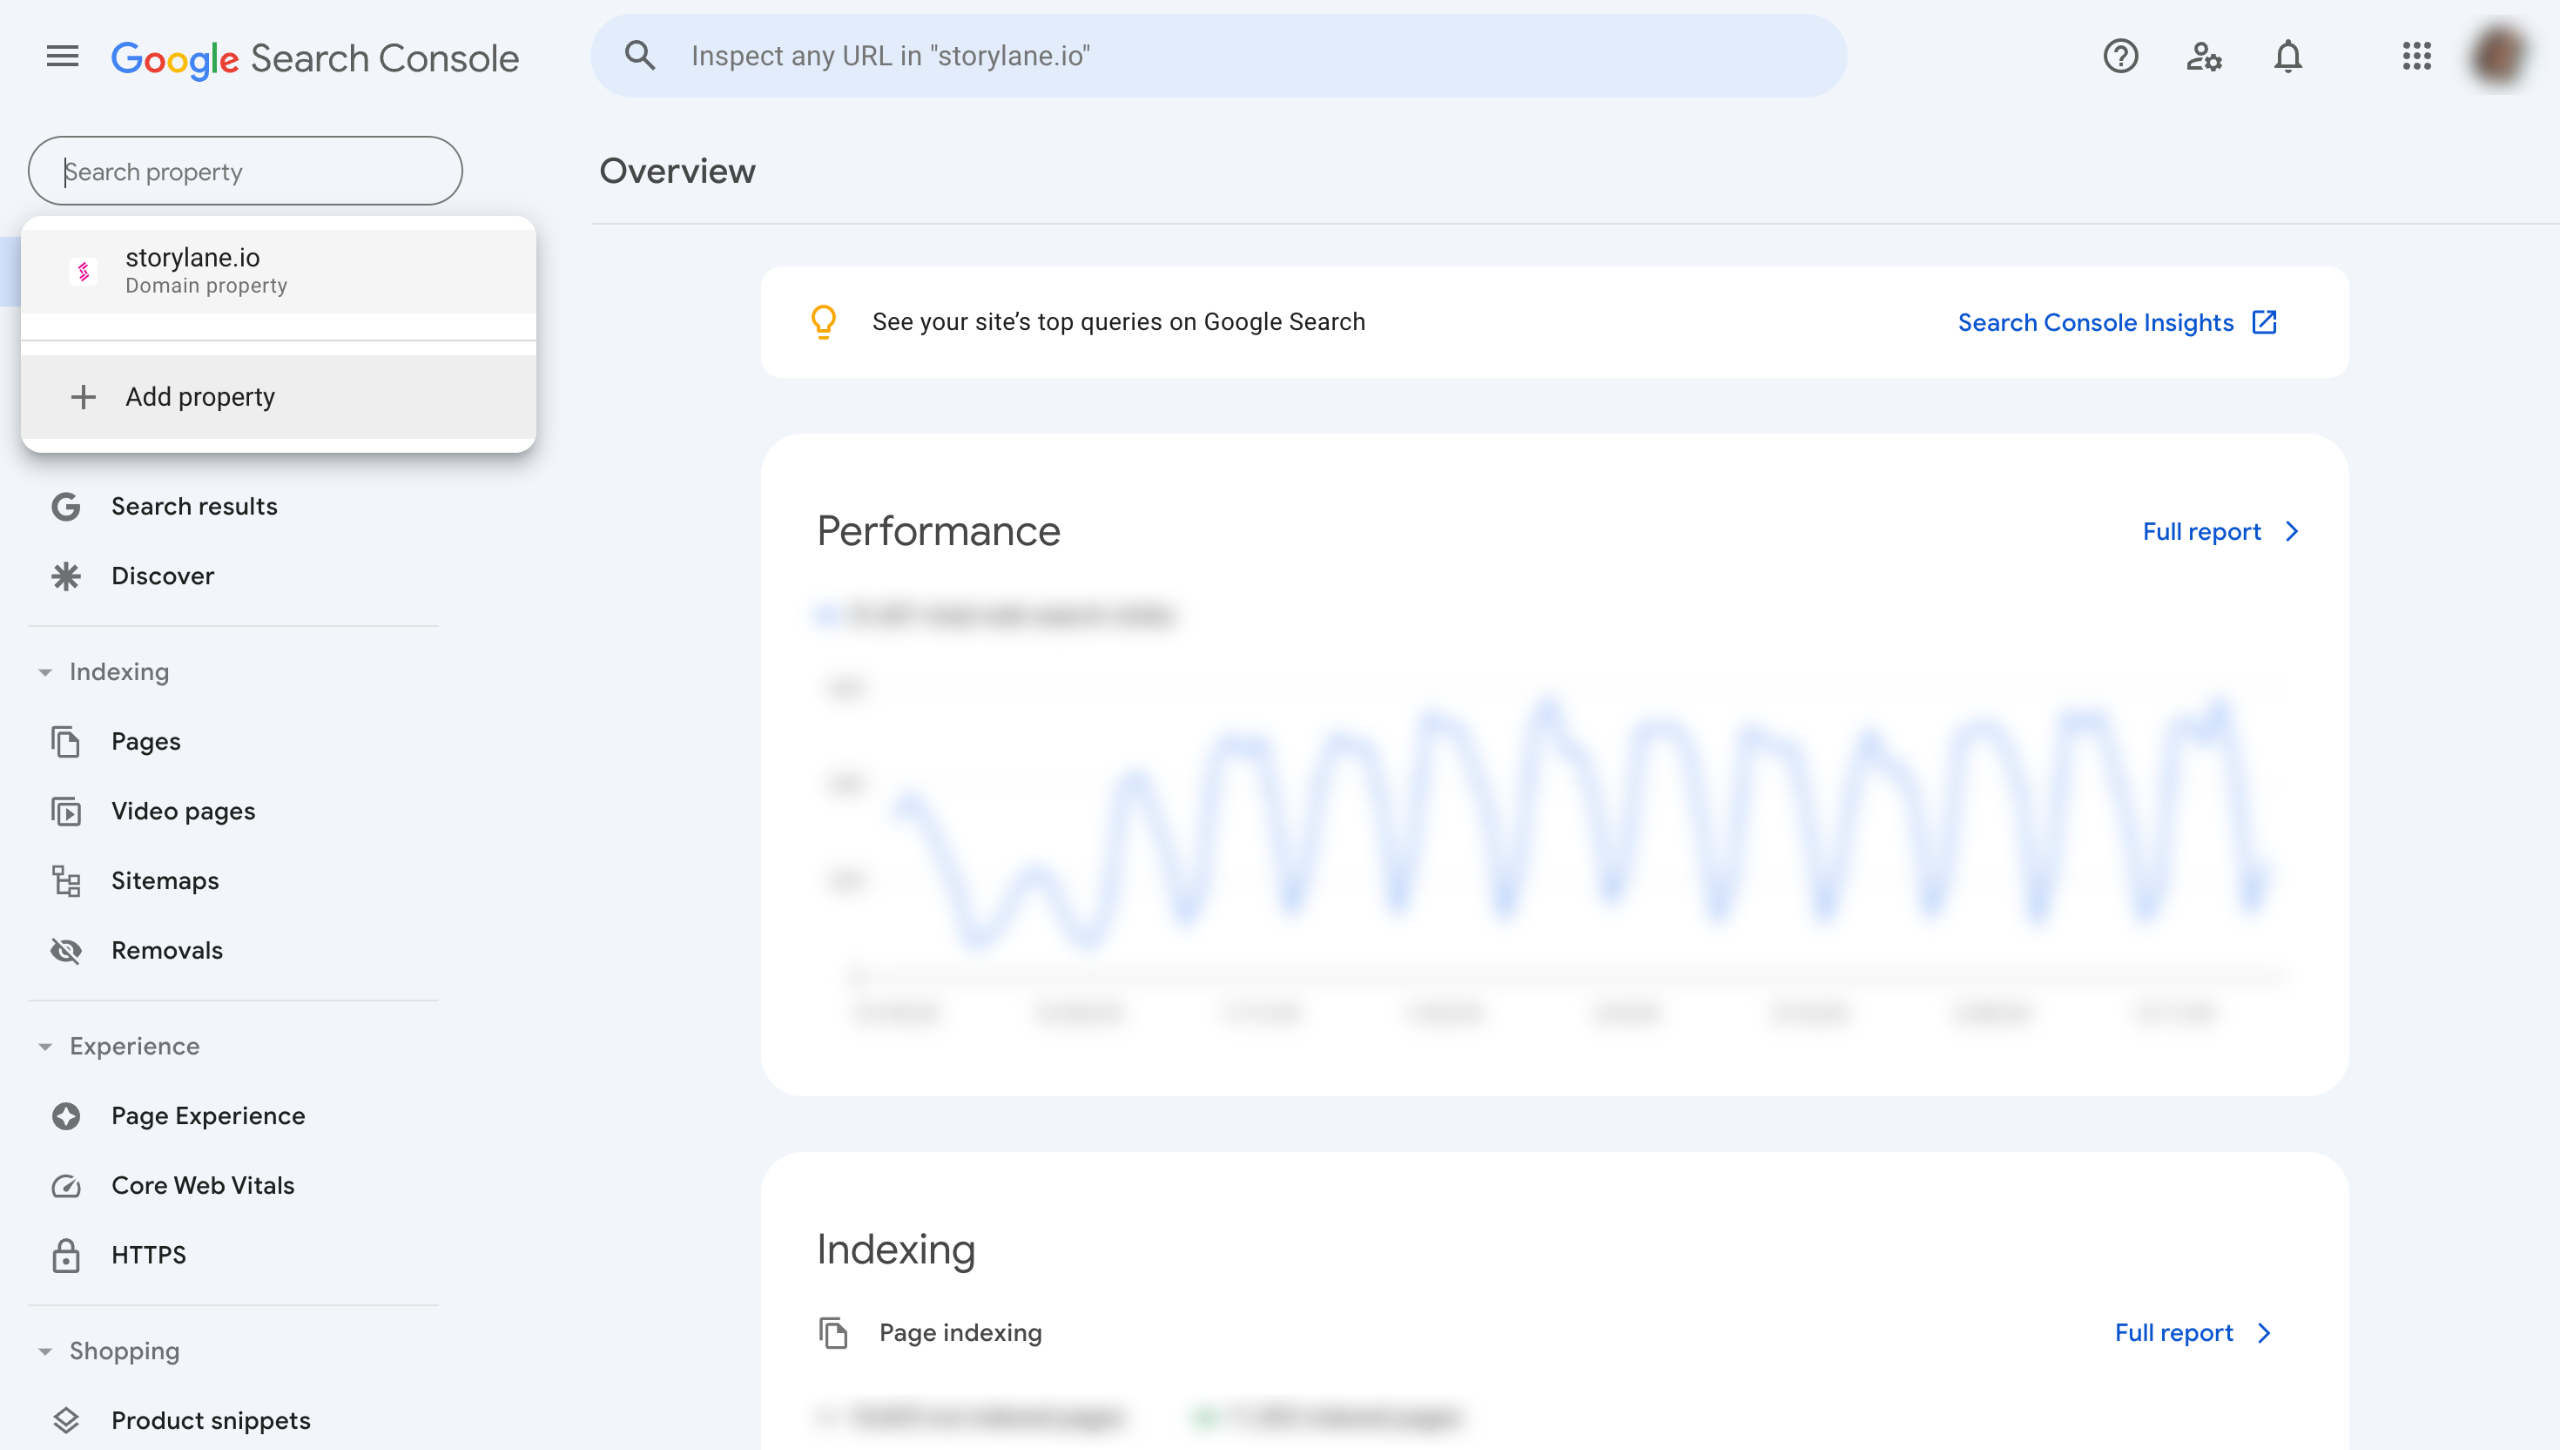Collapse the Experience section
The width and height of the screenshot is (2560, 1450).
[x=45, y=1046]
